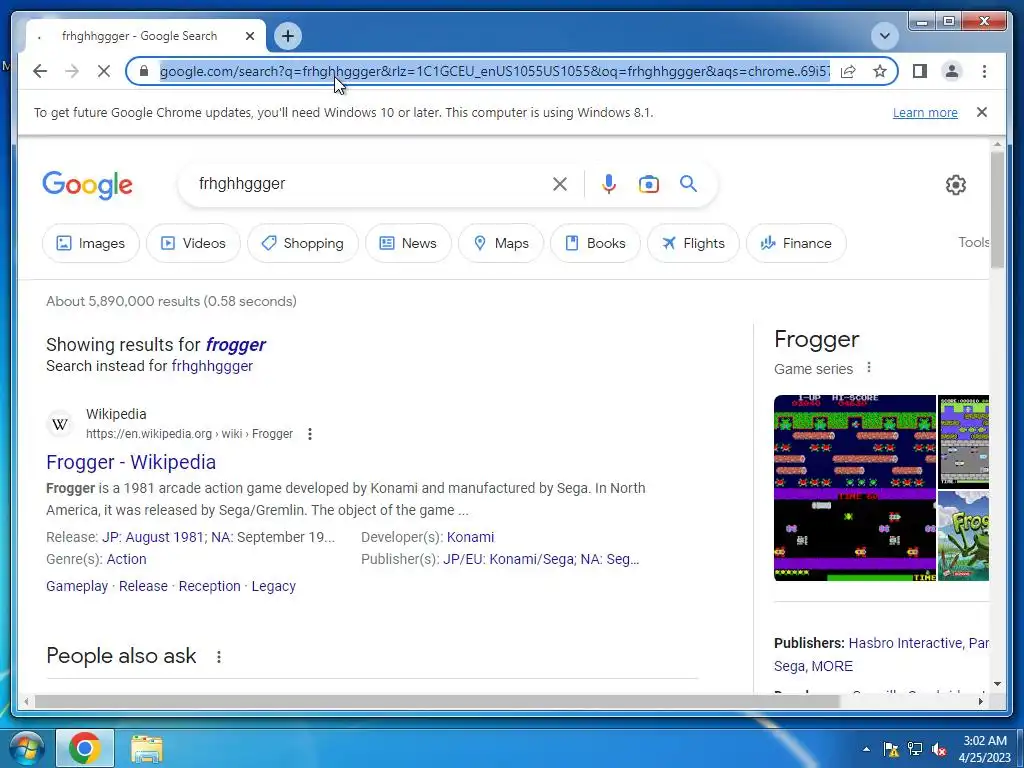Click the muted volume tray icon
The width and height of the screenshot is (1024, 768).
coord(940,749)
